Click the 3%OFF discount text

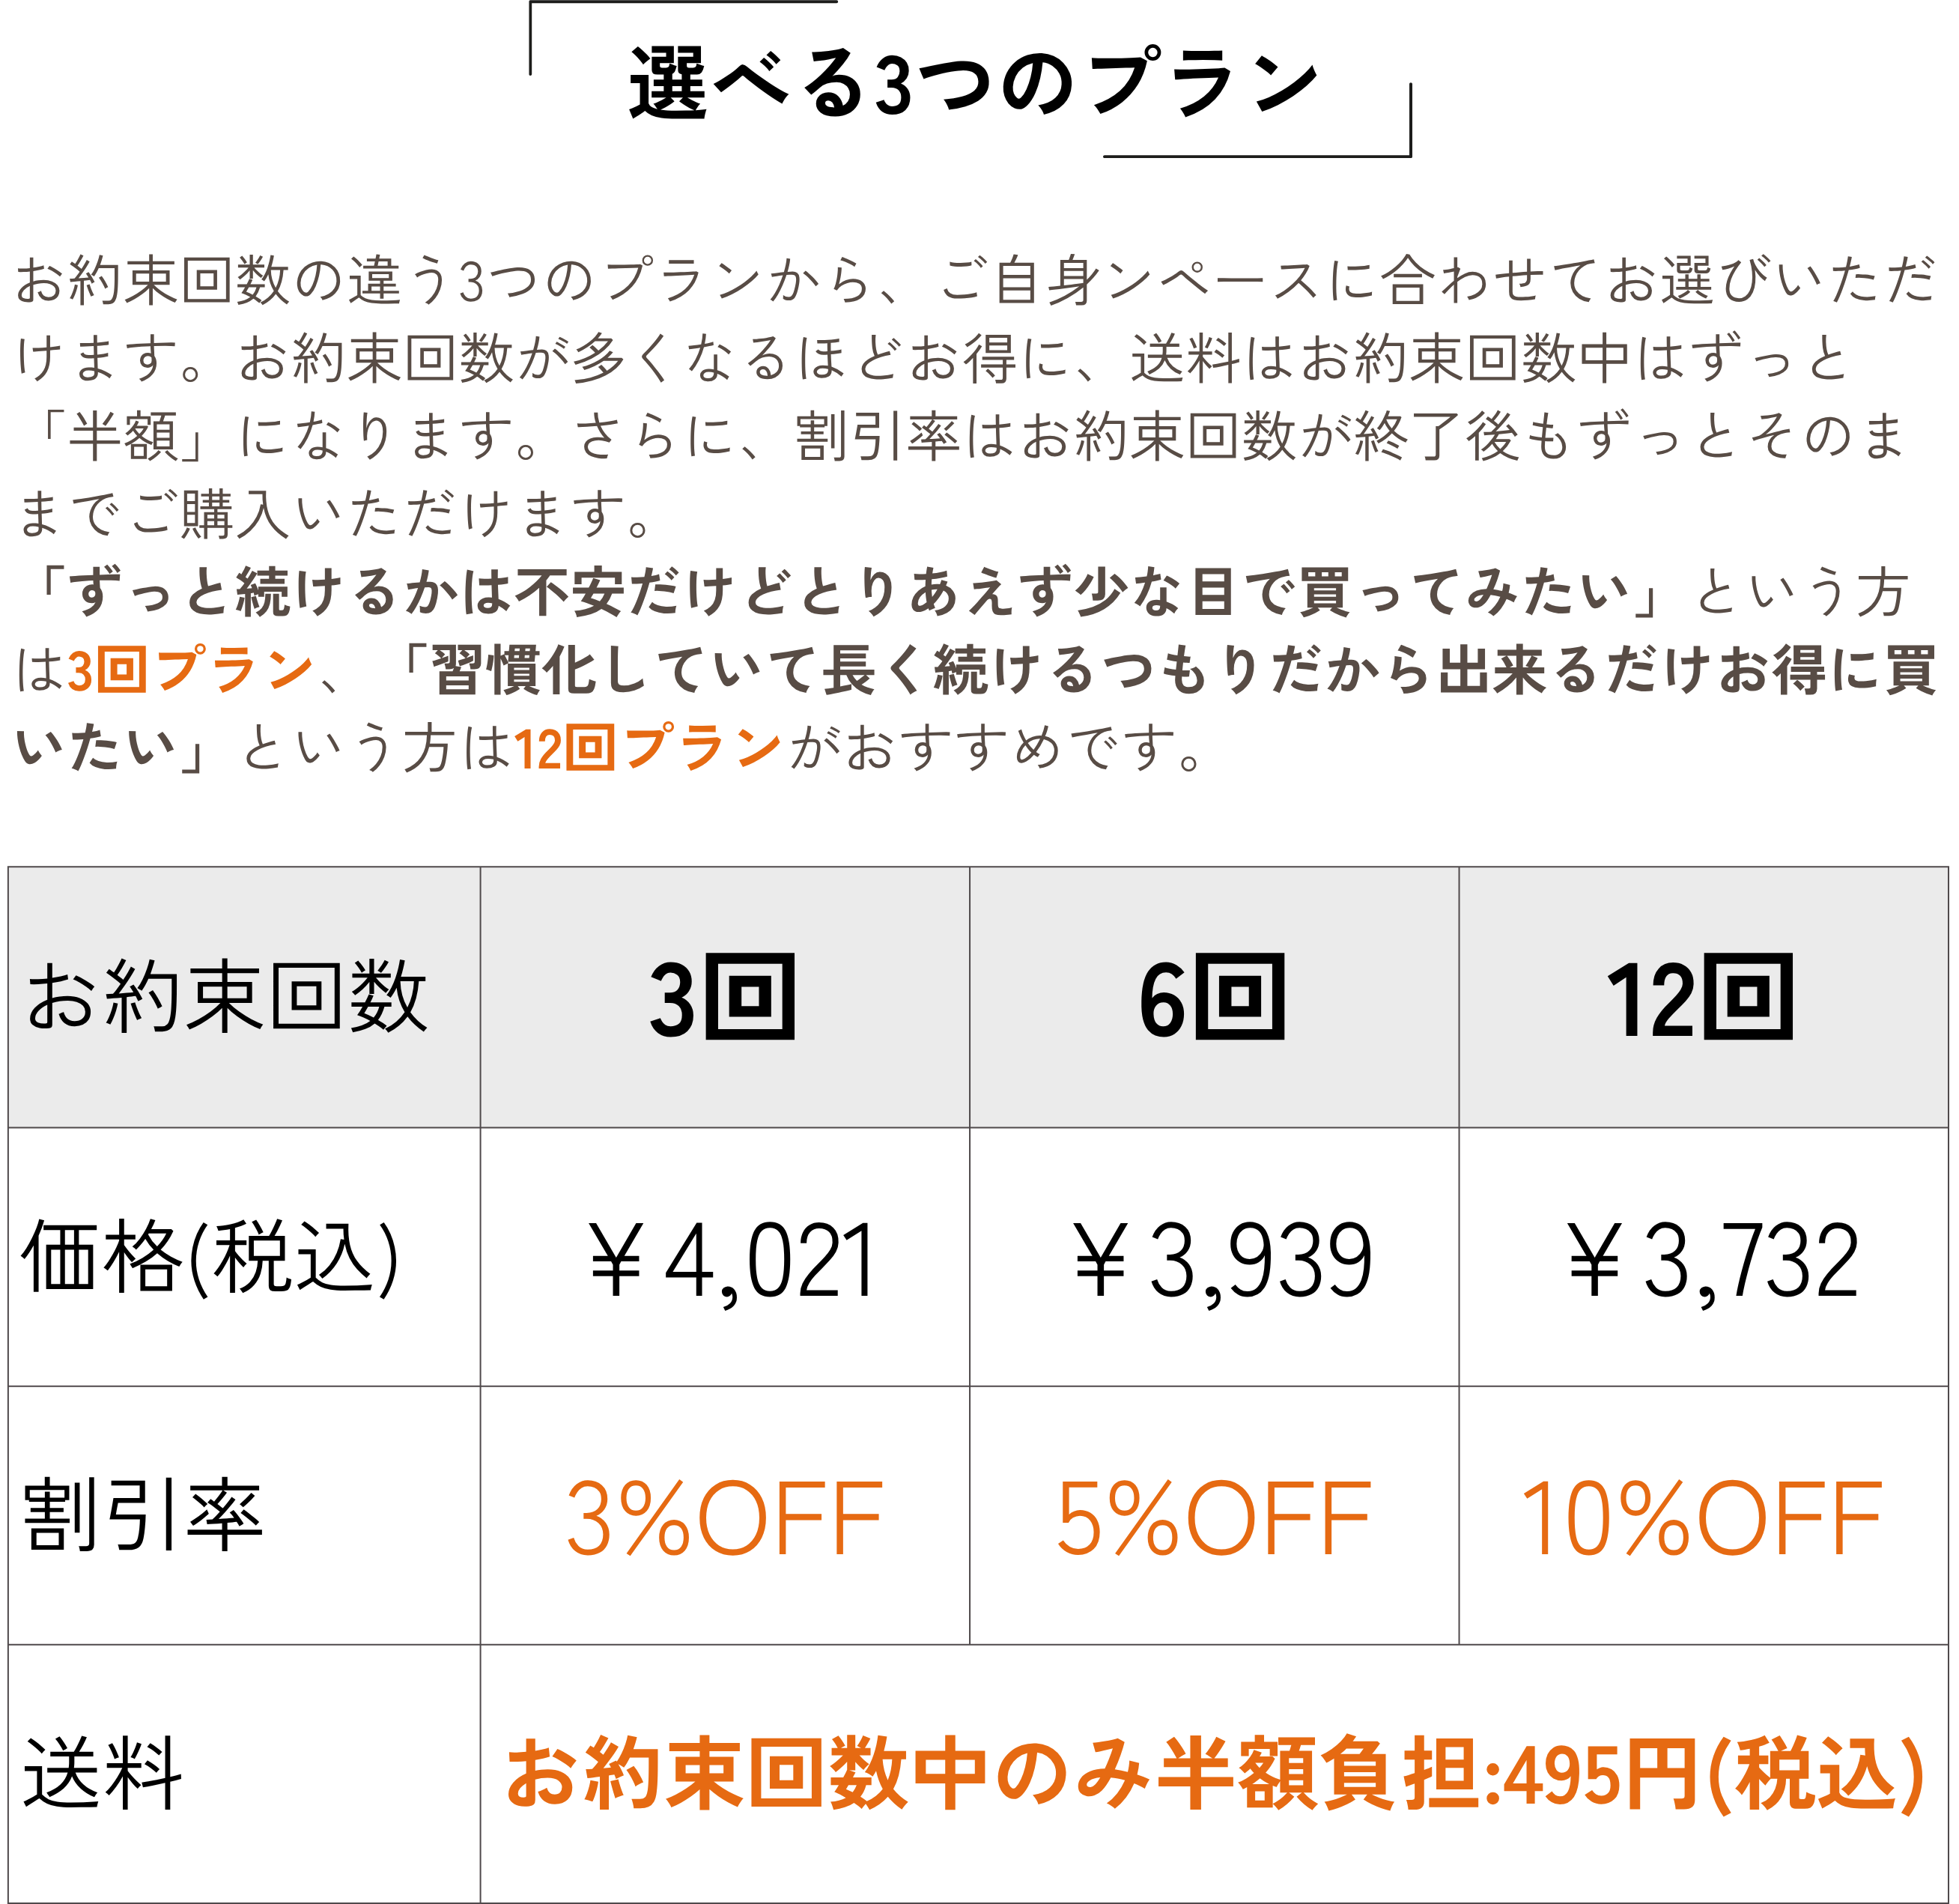pos(724,1518)
